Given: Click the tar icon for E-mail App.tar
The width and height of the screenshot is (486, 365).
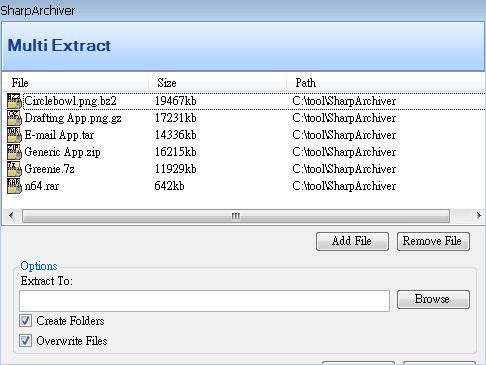Looking at the screenshot, I should click(x=14, y=135).
